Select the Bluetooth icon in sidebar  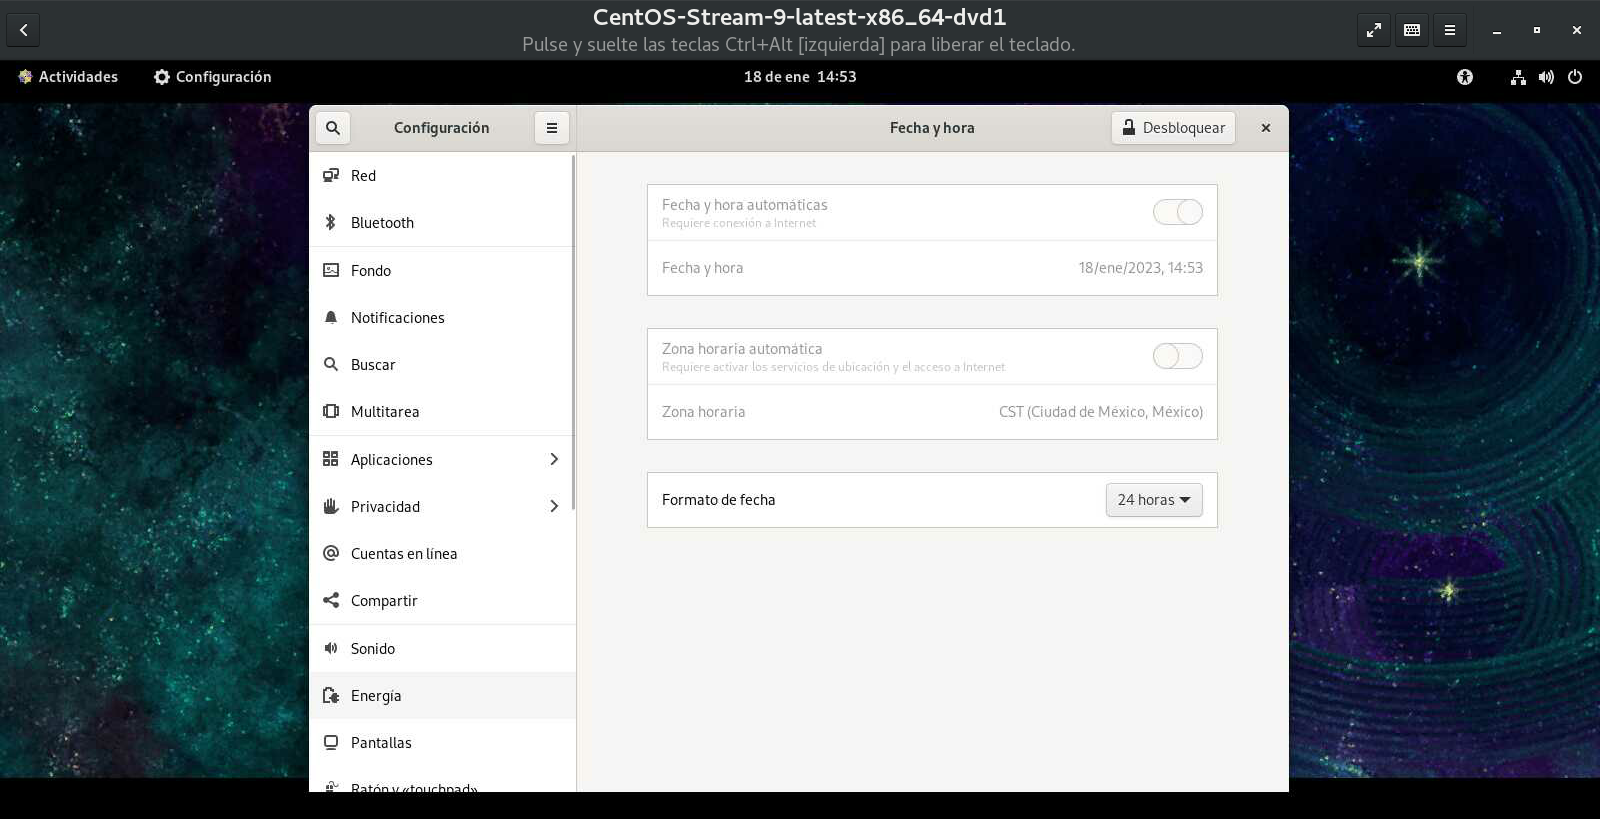[x=331, y=222]
